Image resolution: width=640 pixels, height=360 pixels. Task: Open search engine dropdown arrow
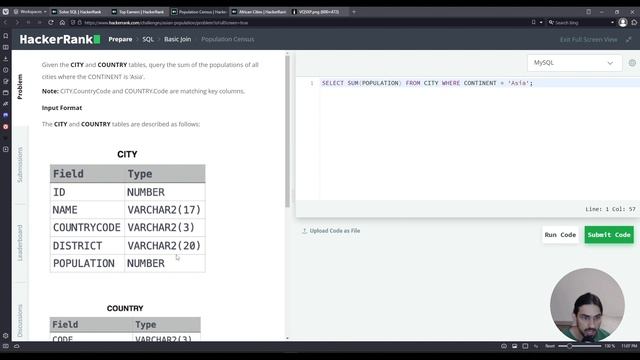coord(612,22)
